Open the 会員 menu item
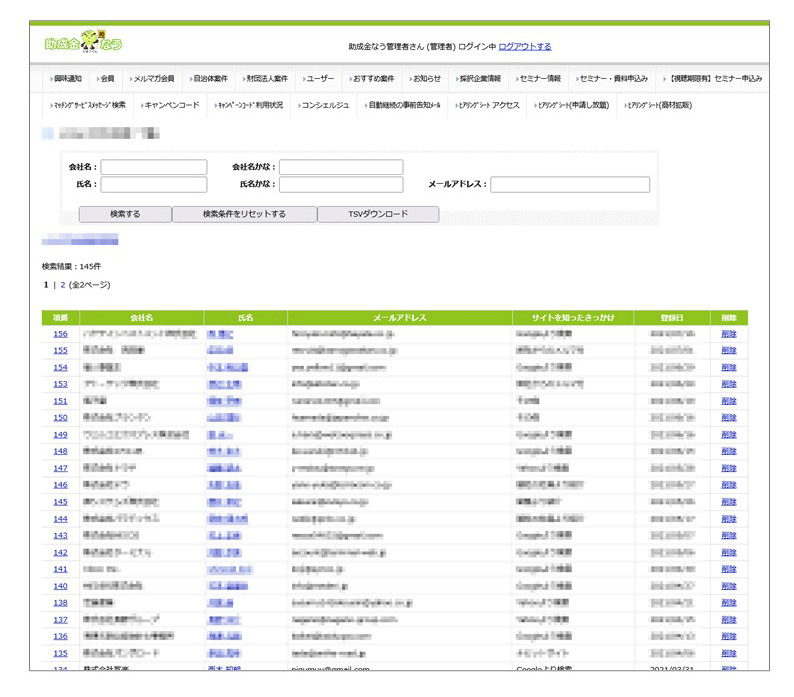The width and height of the screenshot is (794, 697). 106,78
